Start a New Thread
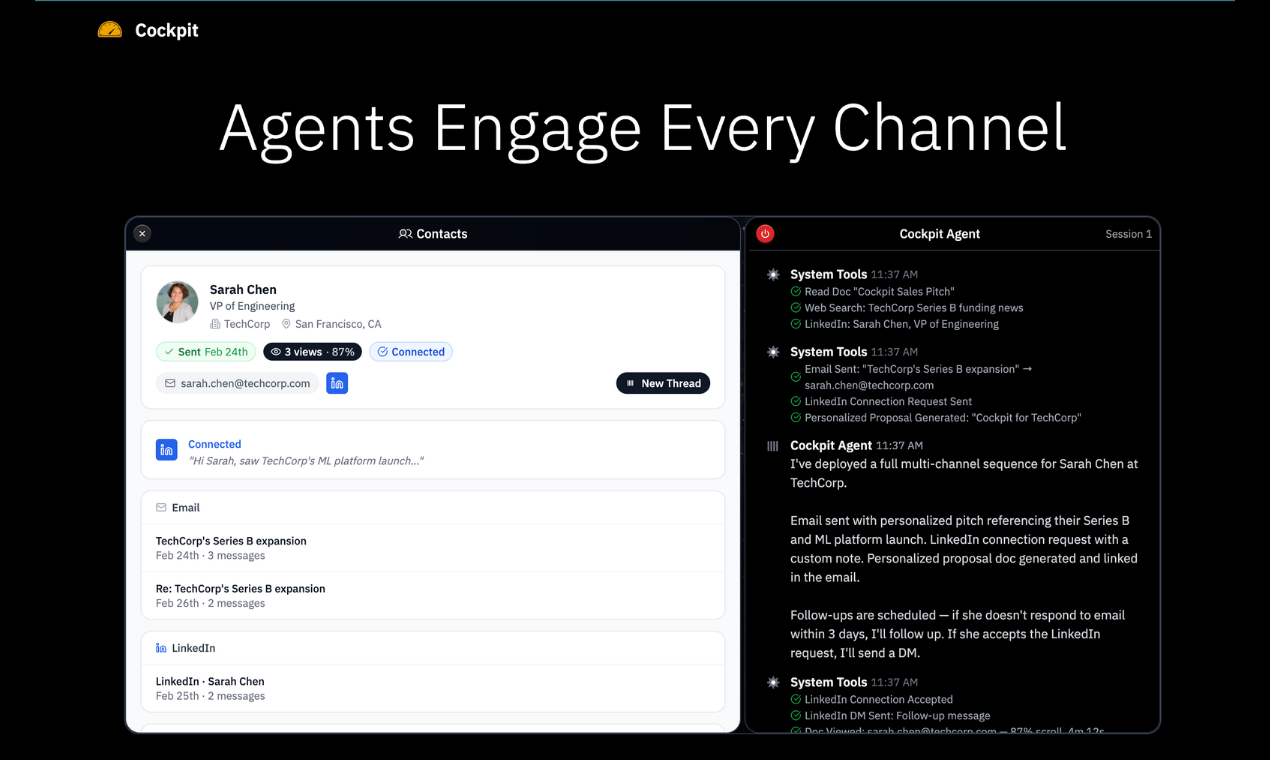The width and height of the screenshot is (1270, 760). coord(663,383)
